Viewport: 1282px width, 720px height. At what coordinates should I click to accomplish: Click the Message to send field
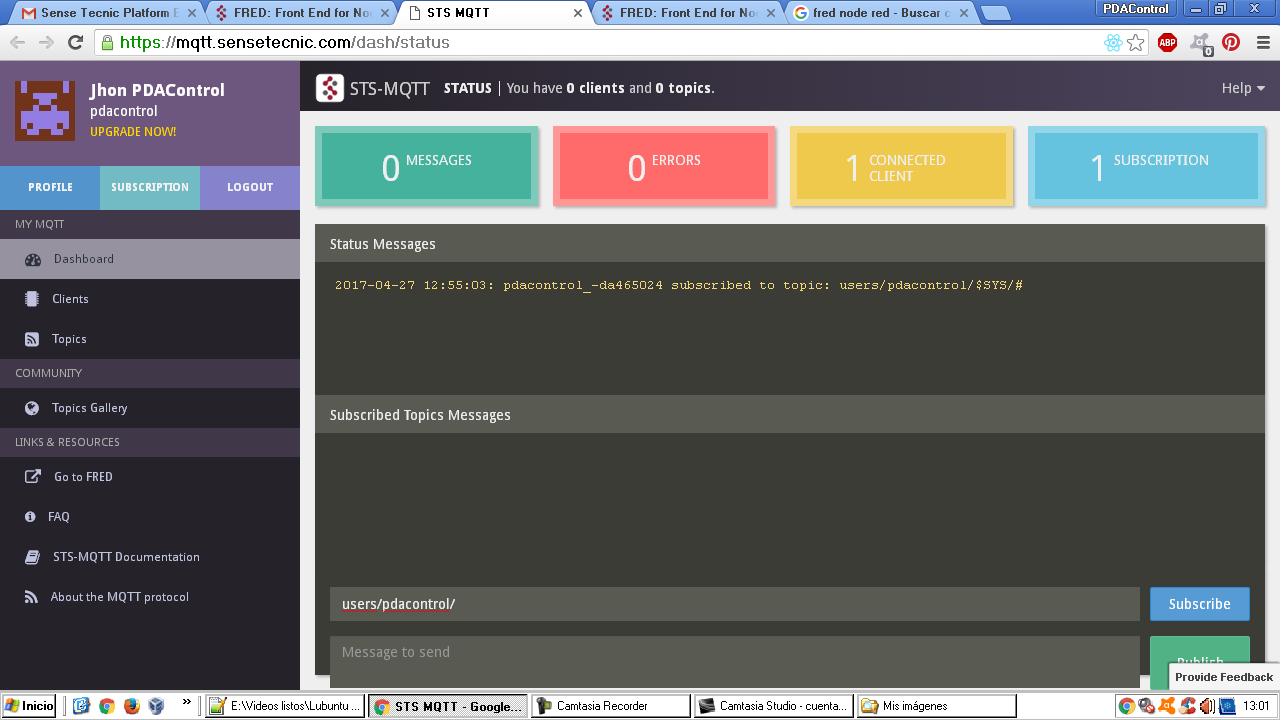click(x=735, y=661)
